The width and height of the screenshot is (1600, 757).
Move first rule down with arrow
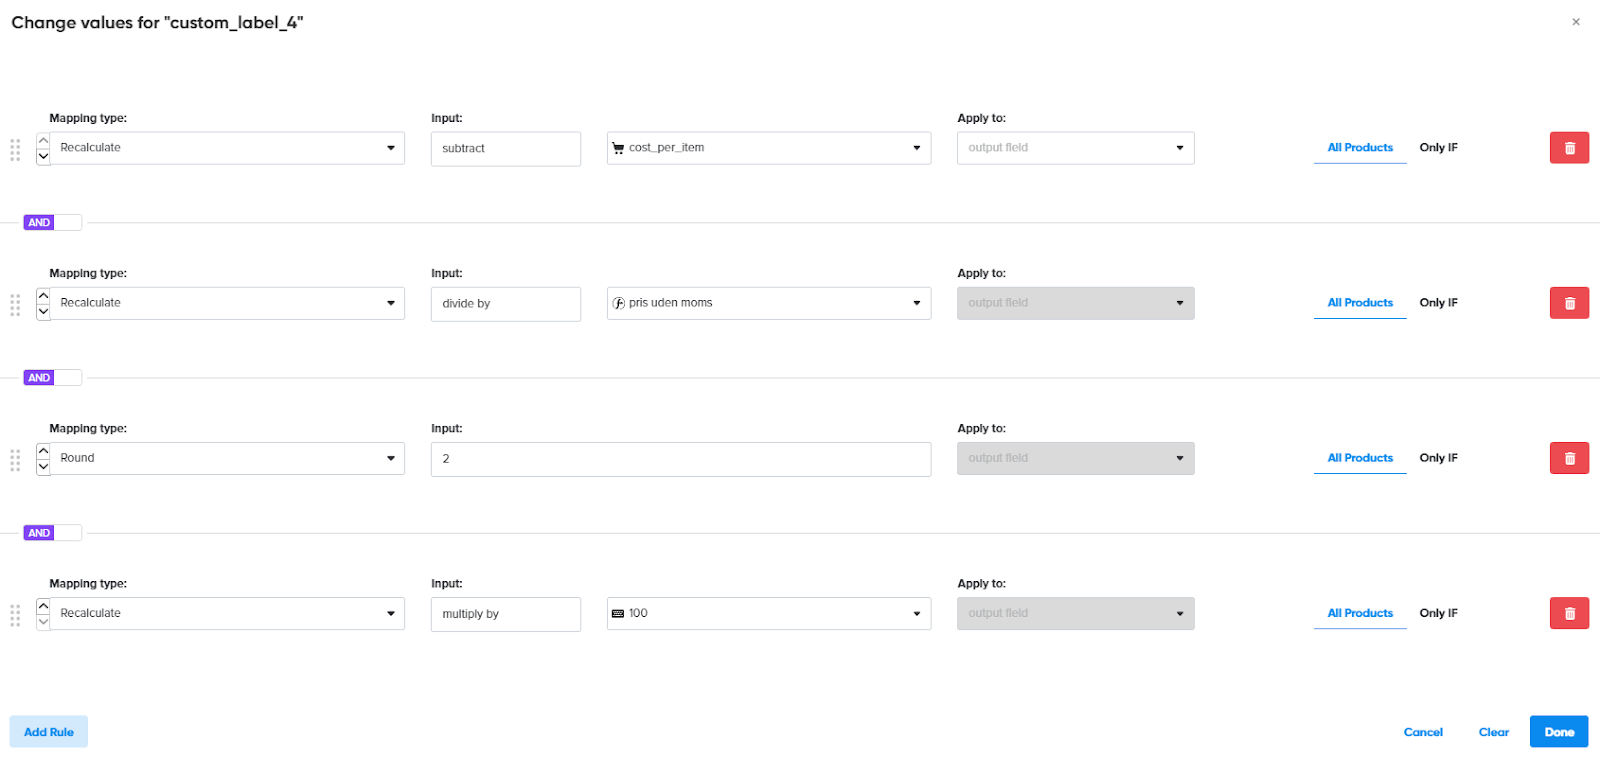click(x=43, y=156)
